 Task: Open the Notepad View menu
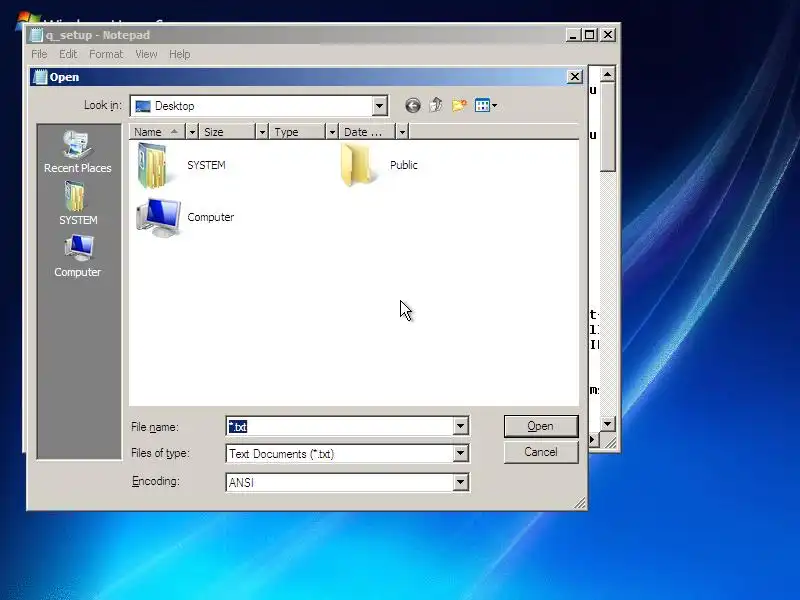point(146,54)
